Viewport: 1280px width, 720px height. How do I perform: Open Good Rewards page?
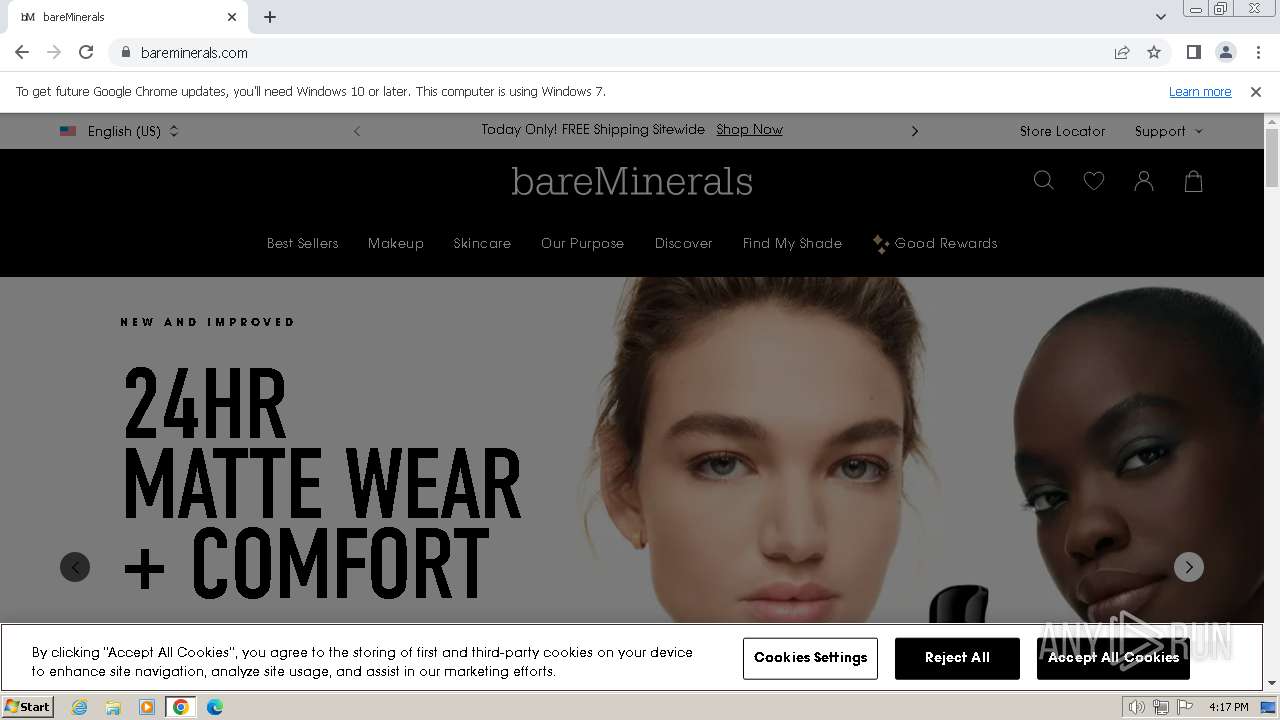[x=935, y=243]
